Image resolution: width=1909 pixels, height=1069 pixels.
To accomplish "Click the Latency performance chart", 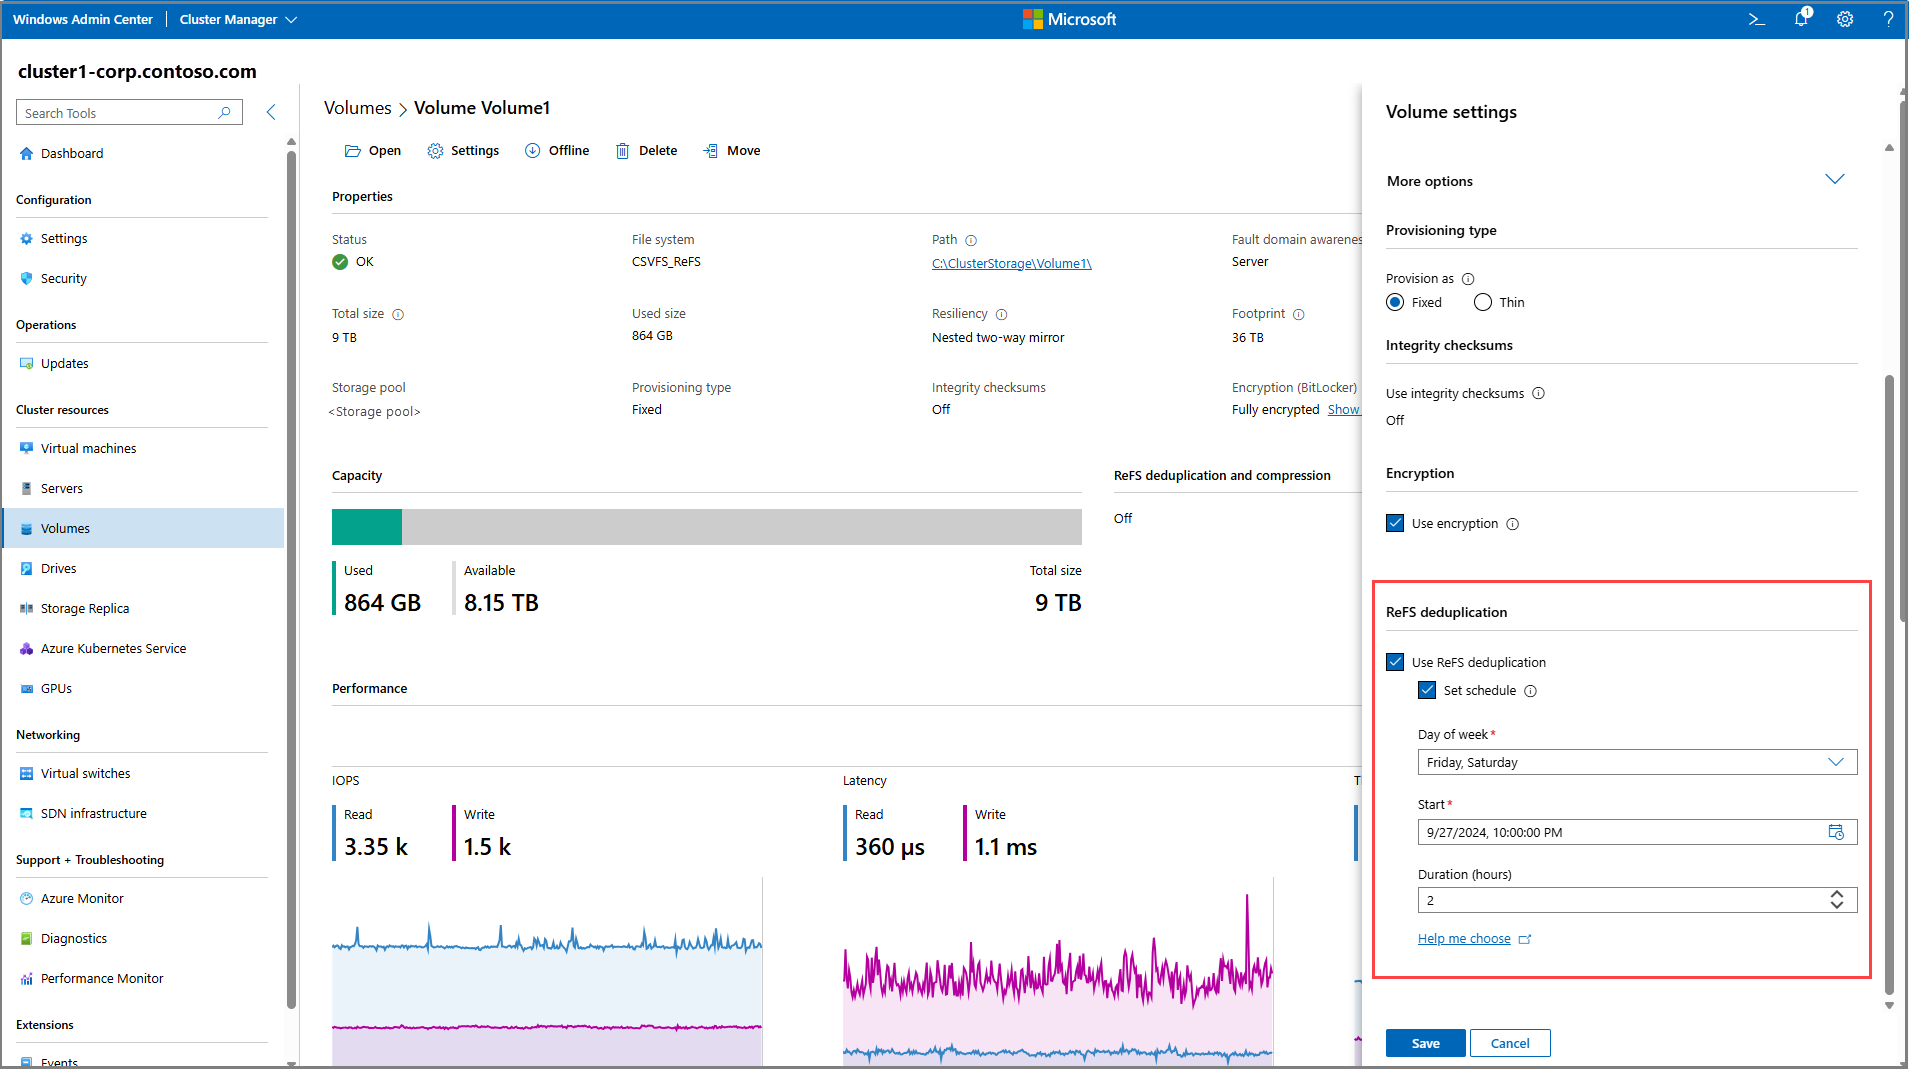I will pyautogui.click(x=1058, y=972).
